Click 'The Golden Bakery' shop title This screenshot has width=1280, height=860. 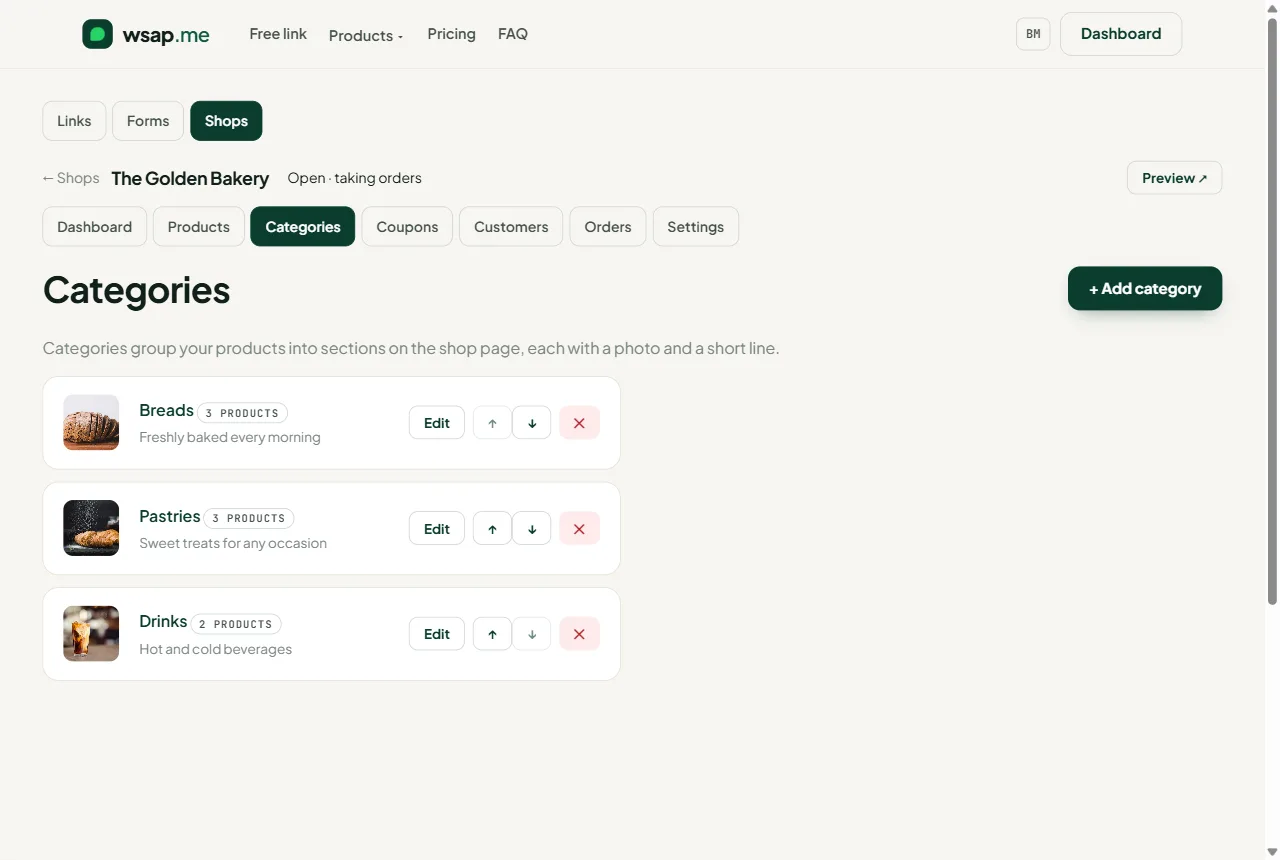click(x=190, y=179)
